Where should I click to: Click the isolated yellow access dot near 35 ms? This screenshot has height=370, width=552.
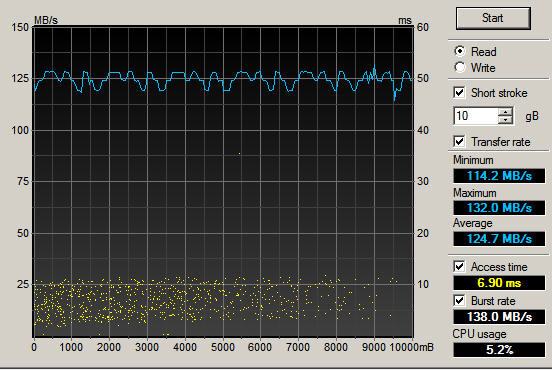pos(239,153)
